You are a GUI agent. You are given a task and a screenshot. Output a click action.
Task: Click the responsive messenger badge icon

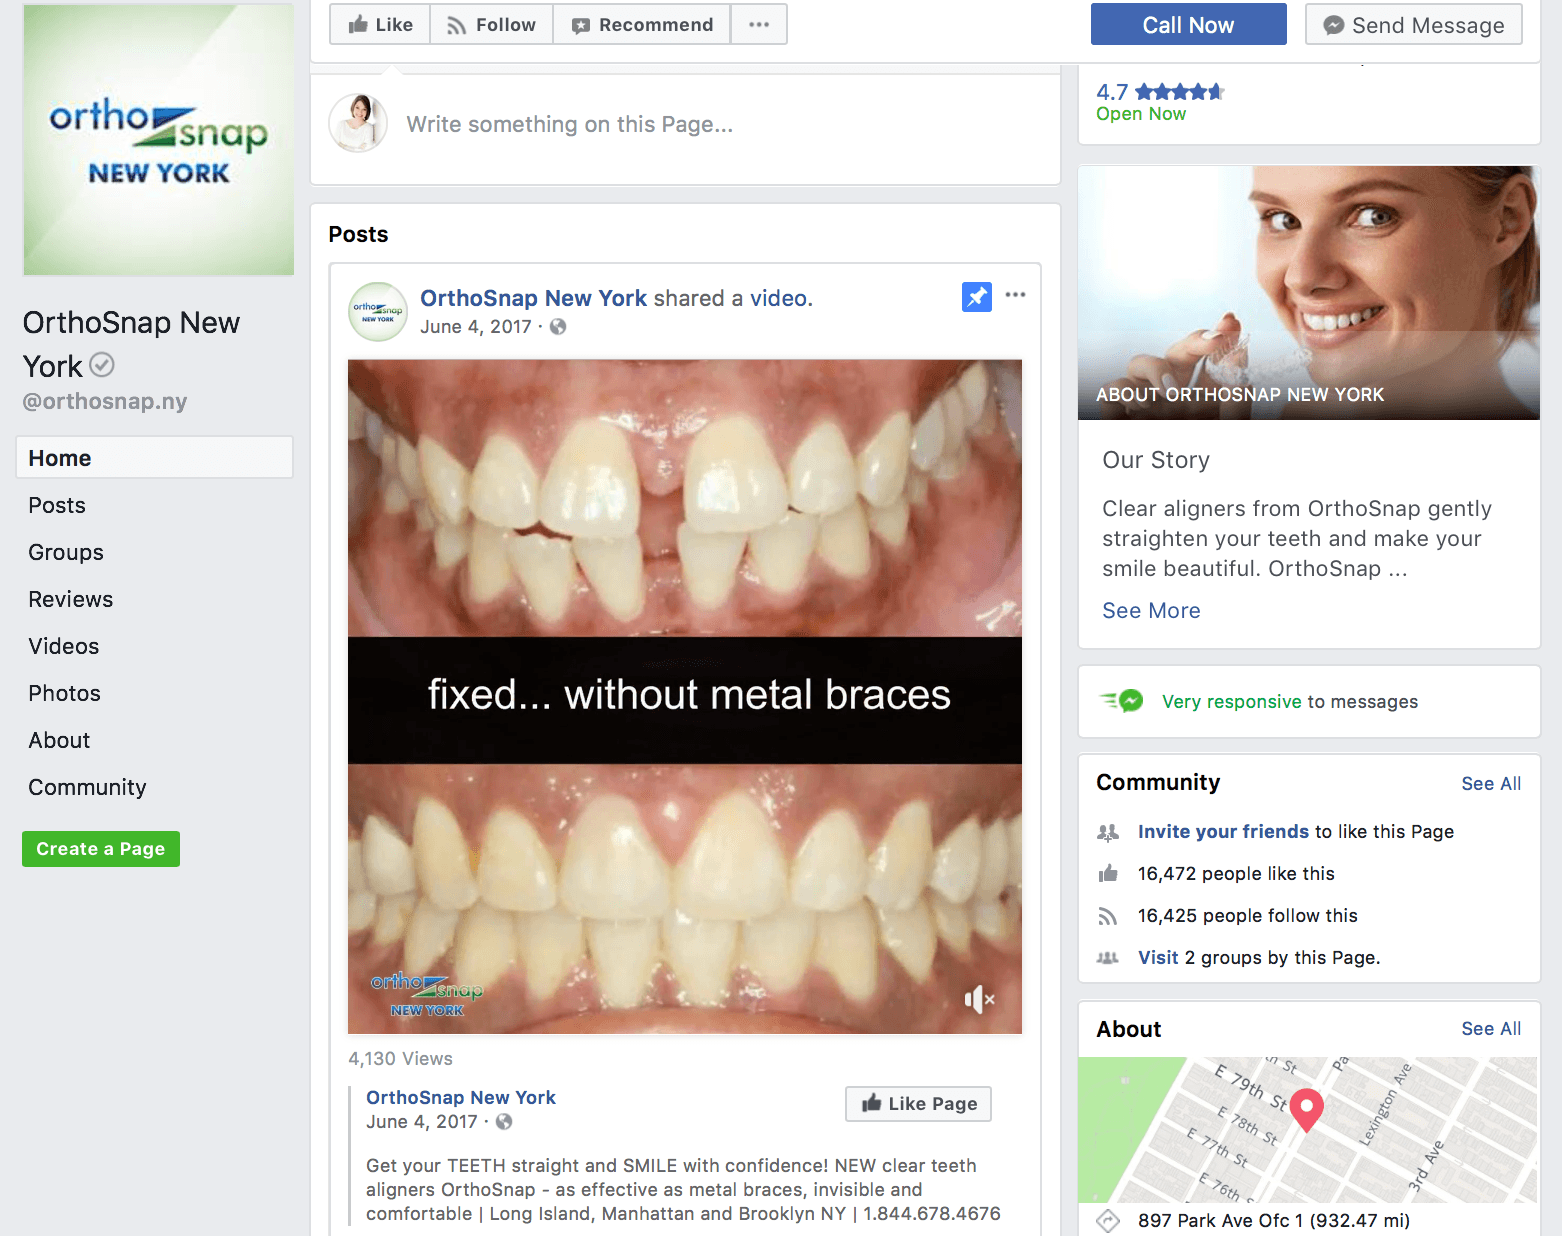pyautogui.click(x=1123, y=701)
